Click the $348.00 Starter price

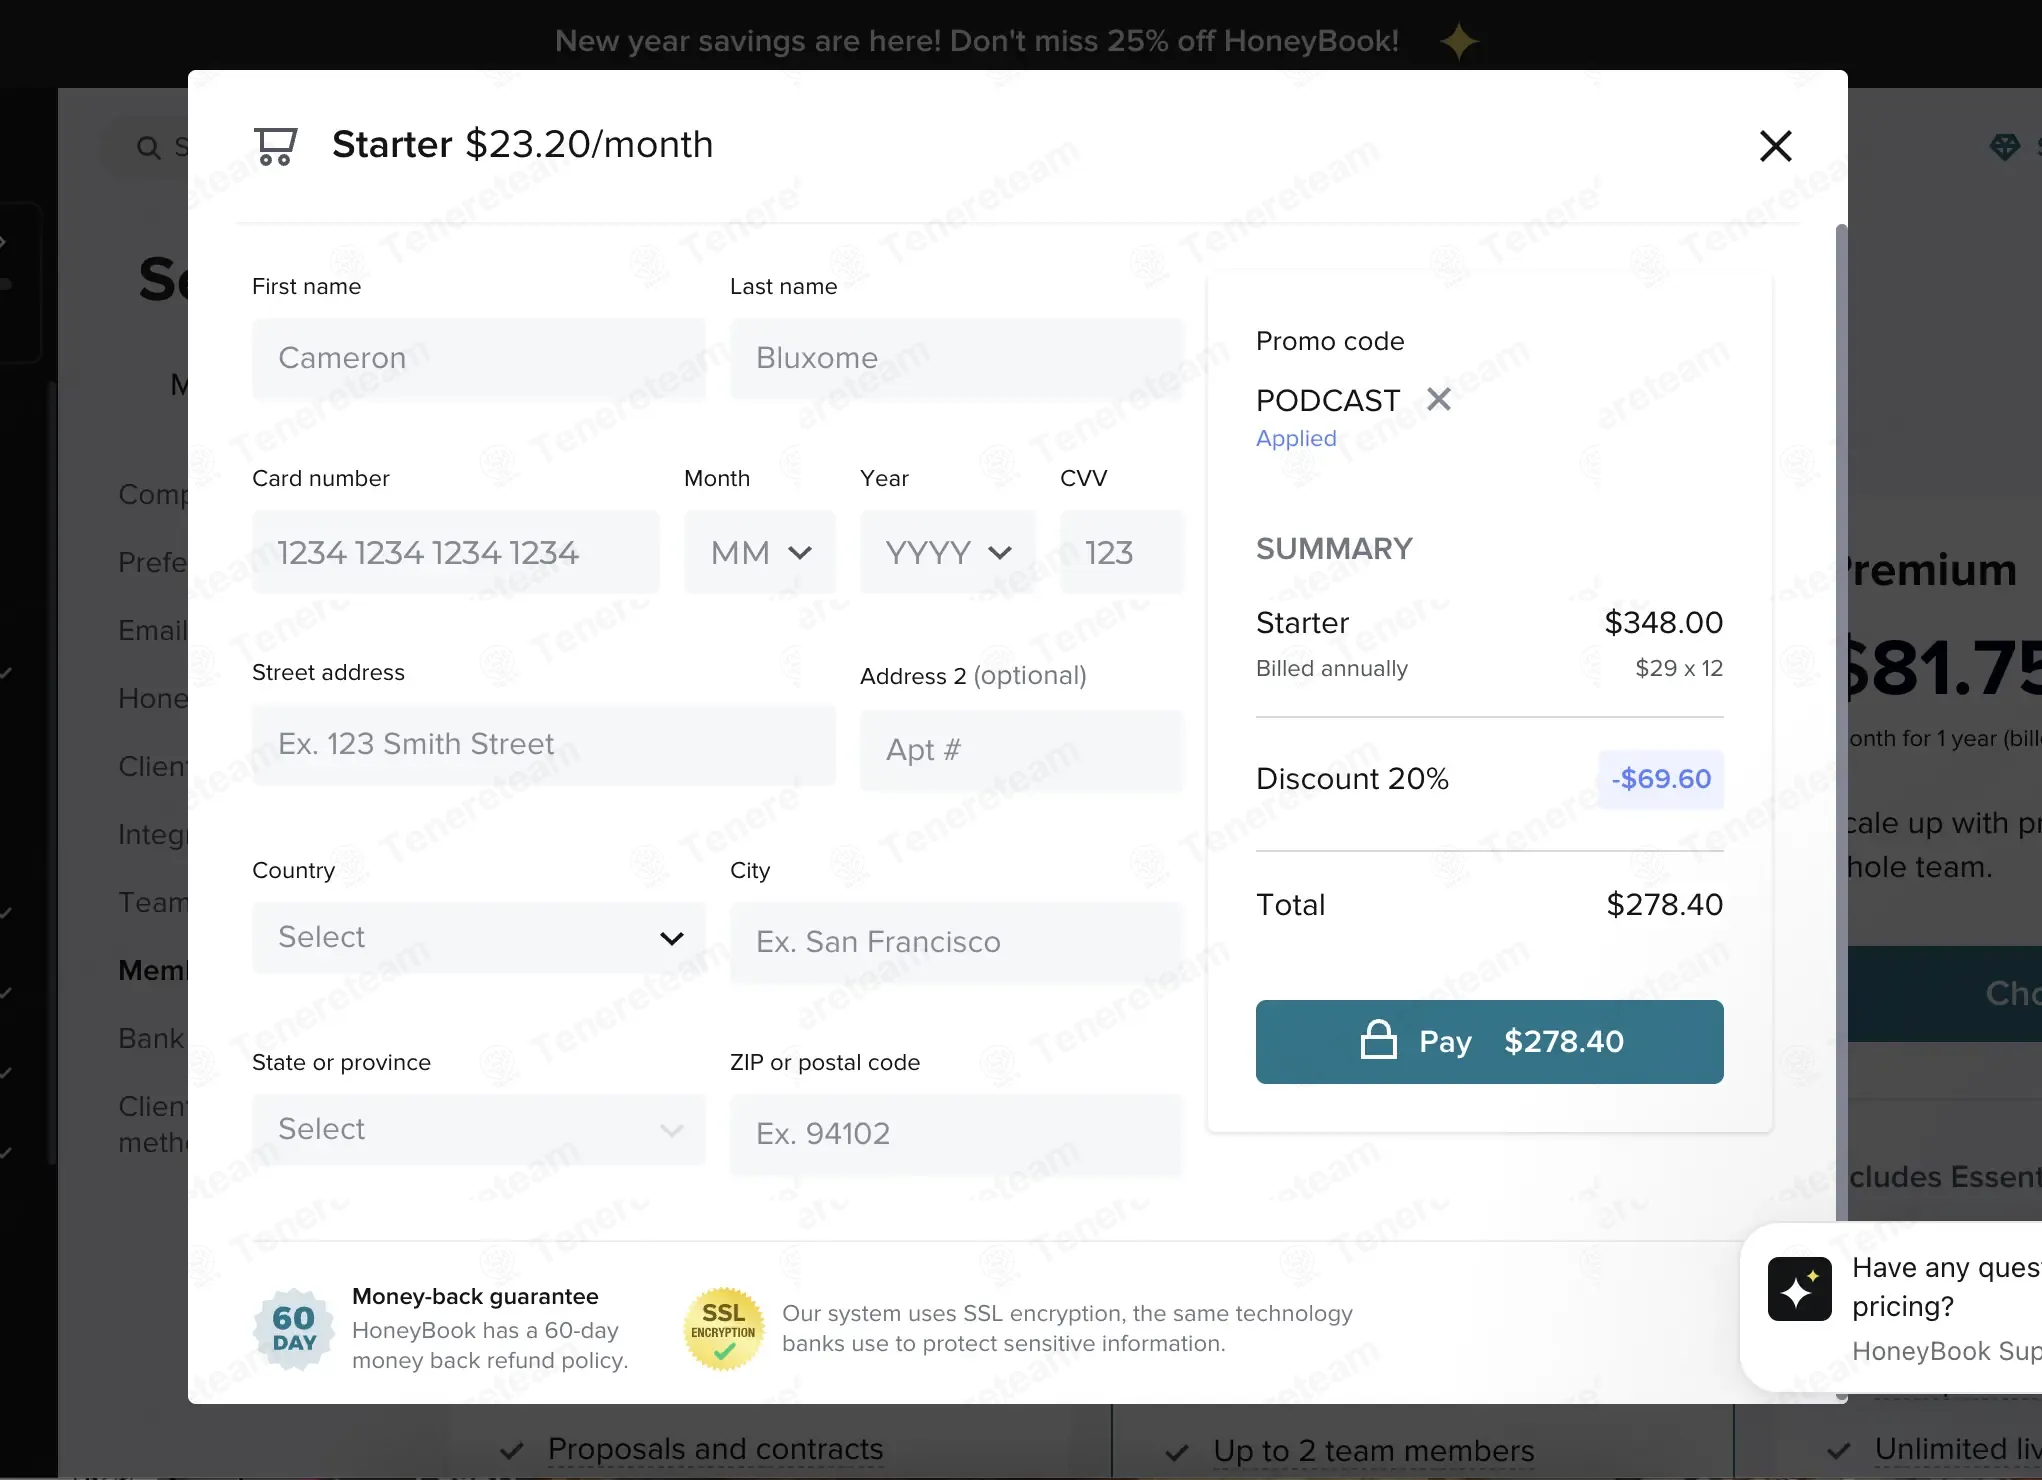coord(1664,622)
